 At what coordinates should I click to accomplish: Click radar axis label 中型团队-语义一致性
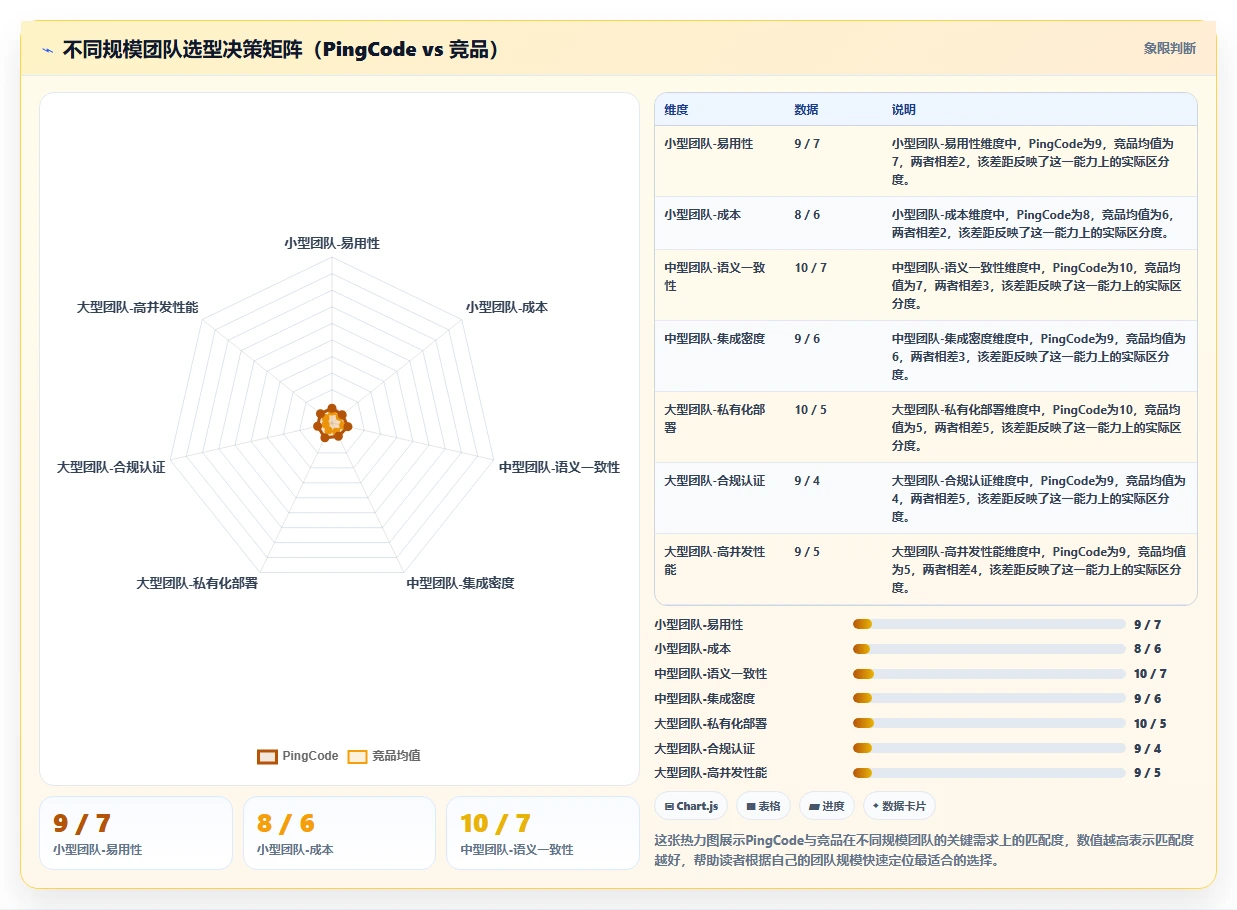pyautogui.click(x=560, y=467)
